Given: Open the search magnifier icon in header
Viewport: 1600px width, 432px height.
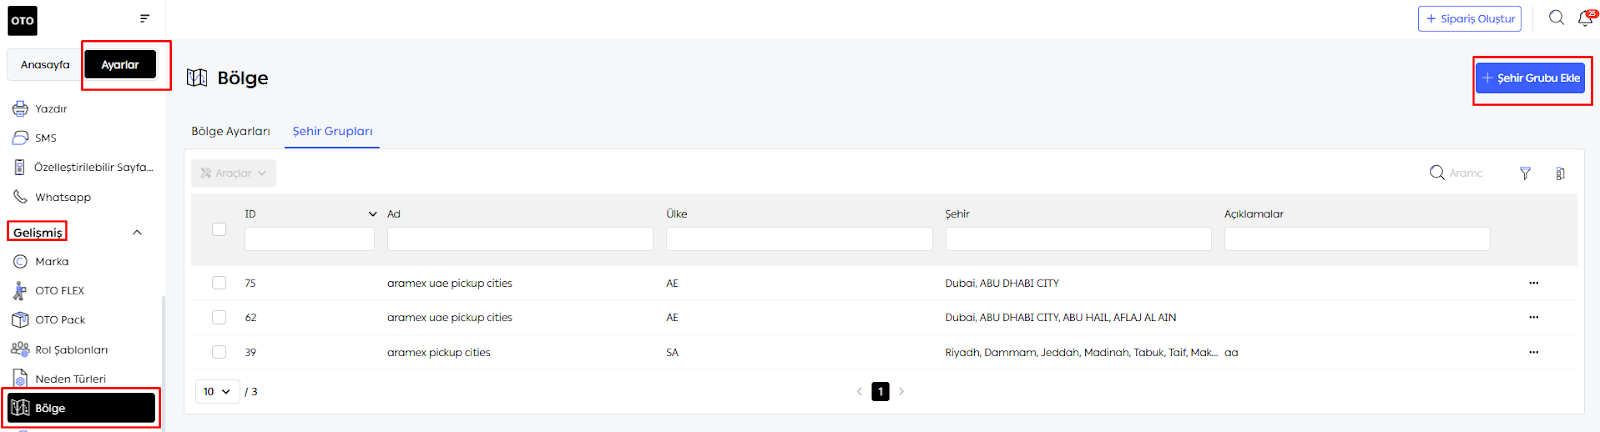Looking at the screenshot, I should pos(1556,17).
